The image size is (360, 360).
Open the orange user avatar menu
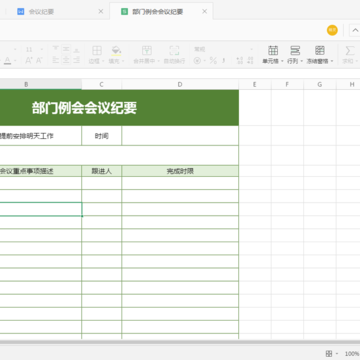pos(332,30)
